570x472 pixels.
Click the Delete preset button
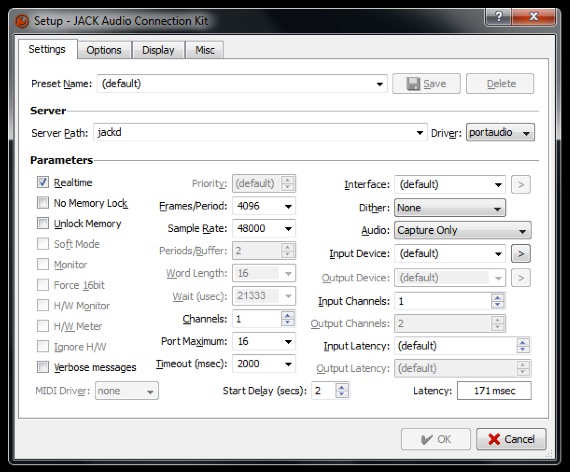click(500, 84)
